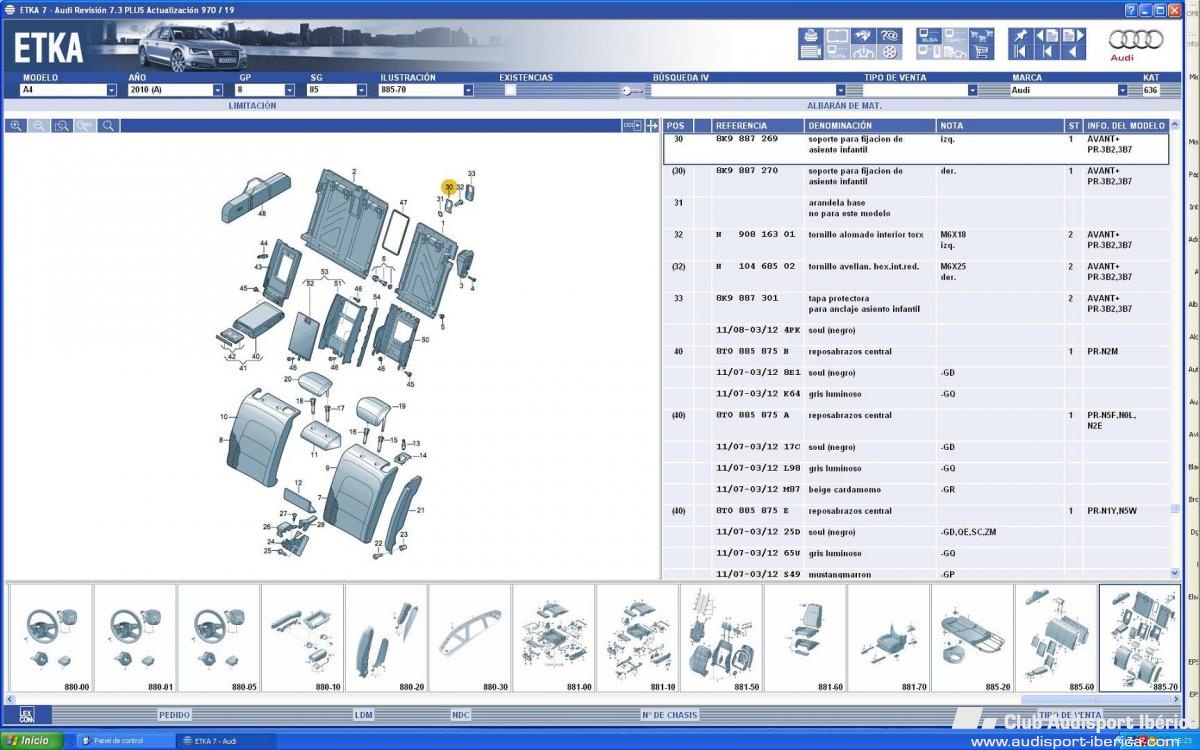Click the zoom in magnifier icon
The image size is (1200, 750).
15,126
